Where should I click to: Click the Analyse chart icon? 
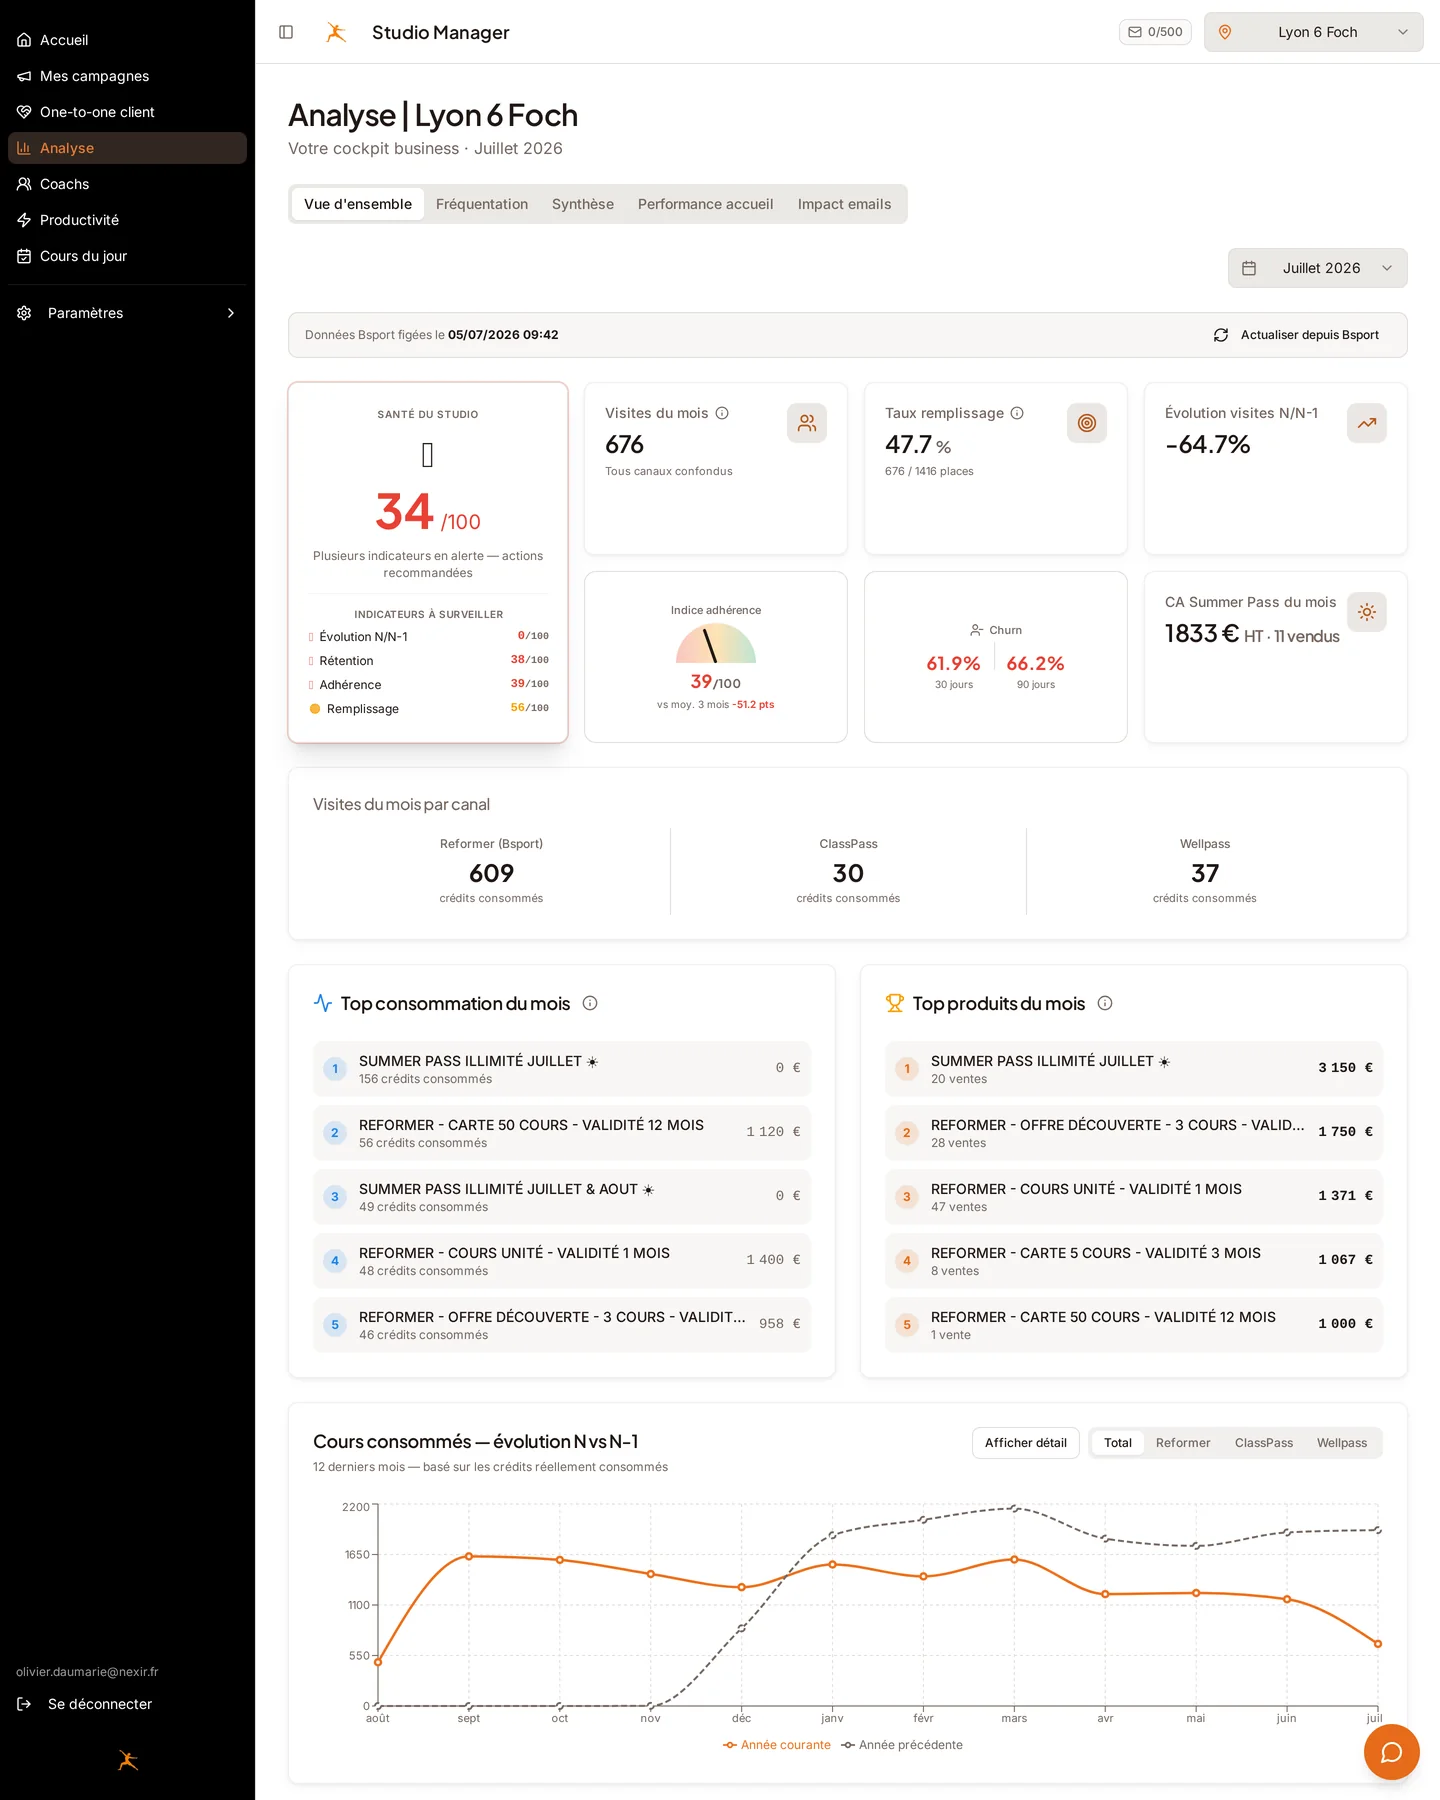24,148
